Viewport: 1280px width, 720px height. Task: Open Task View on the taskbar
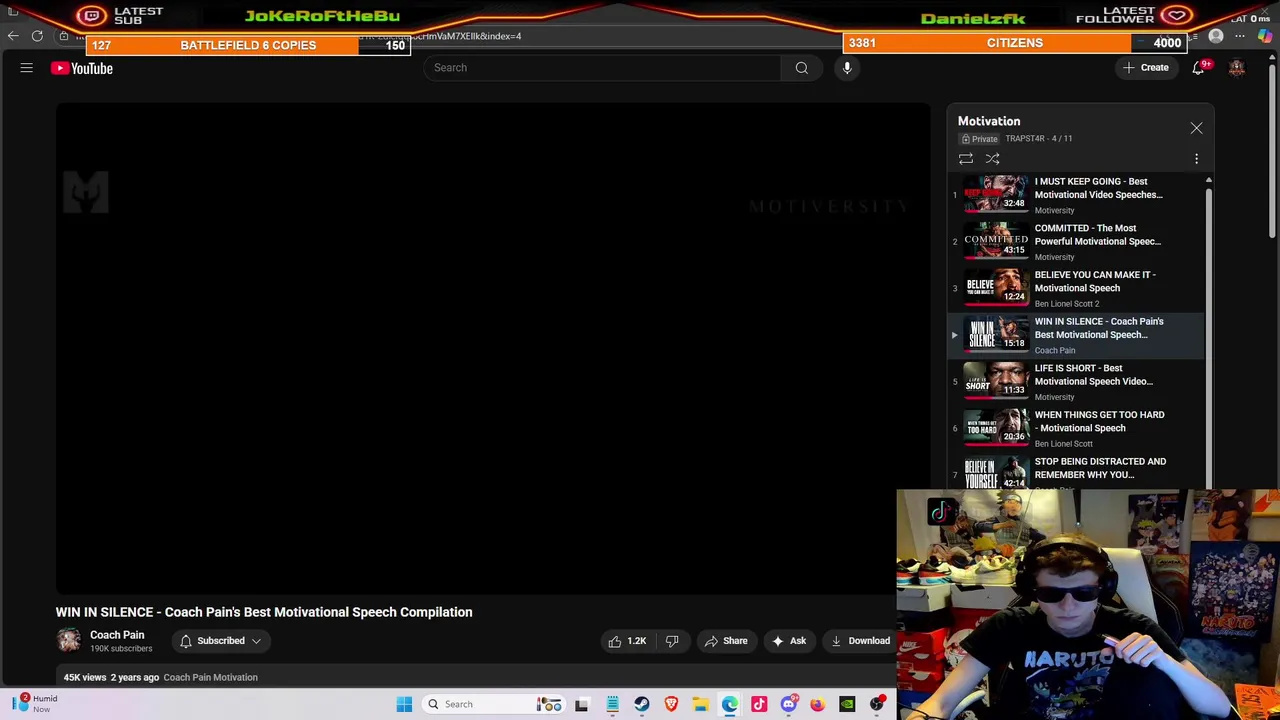[582, 704]
